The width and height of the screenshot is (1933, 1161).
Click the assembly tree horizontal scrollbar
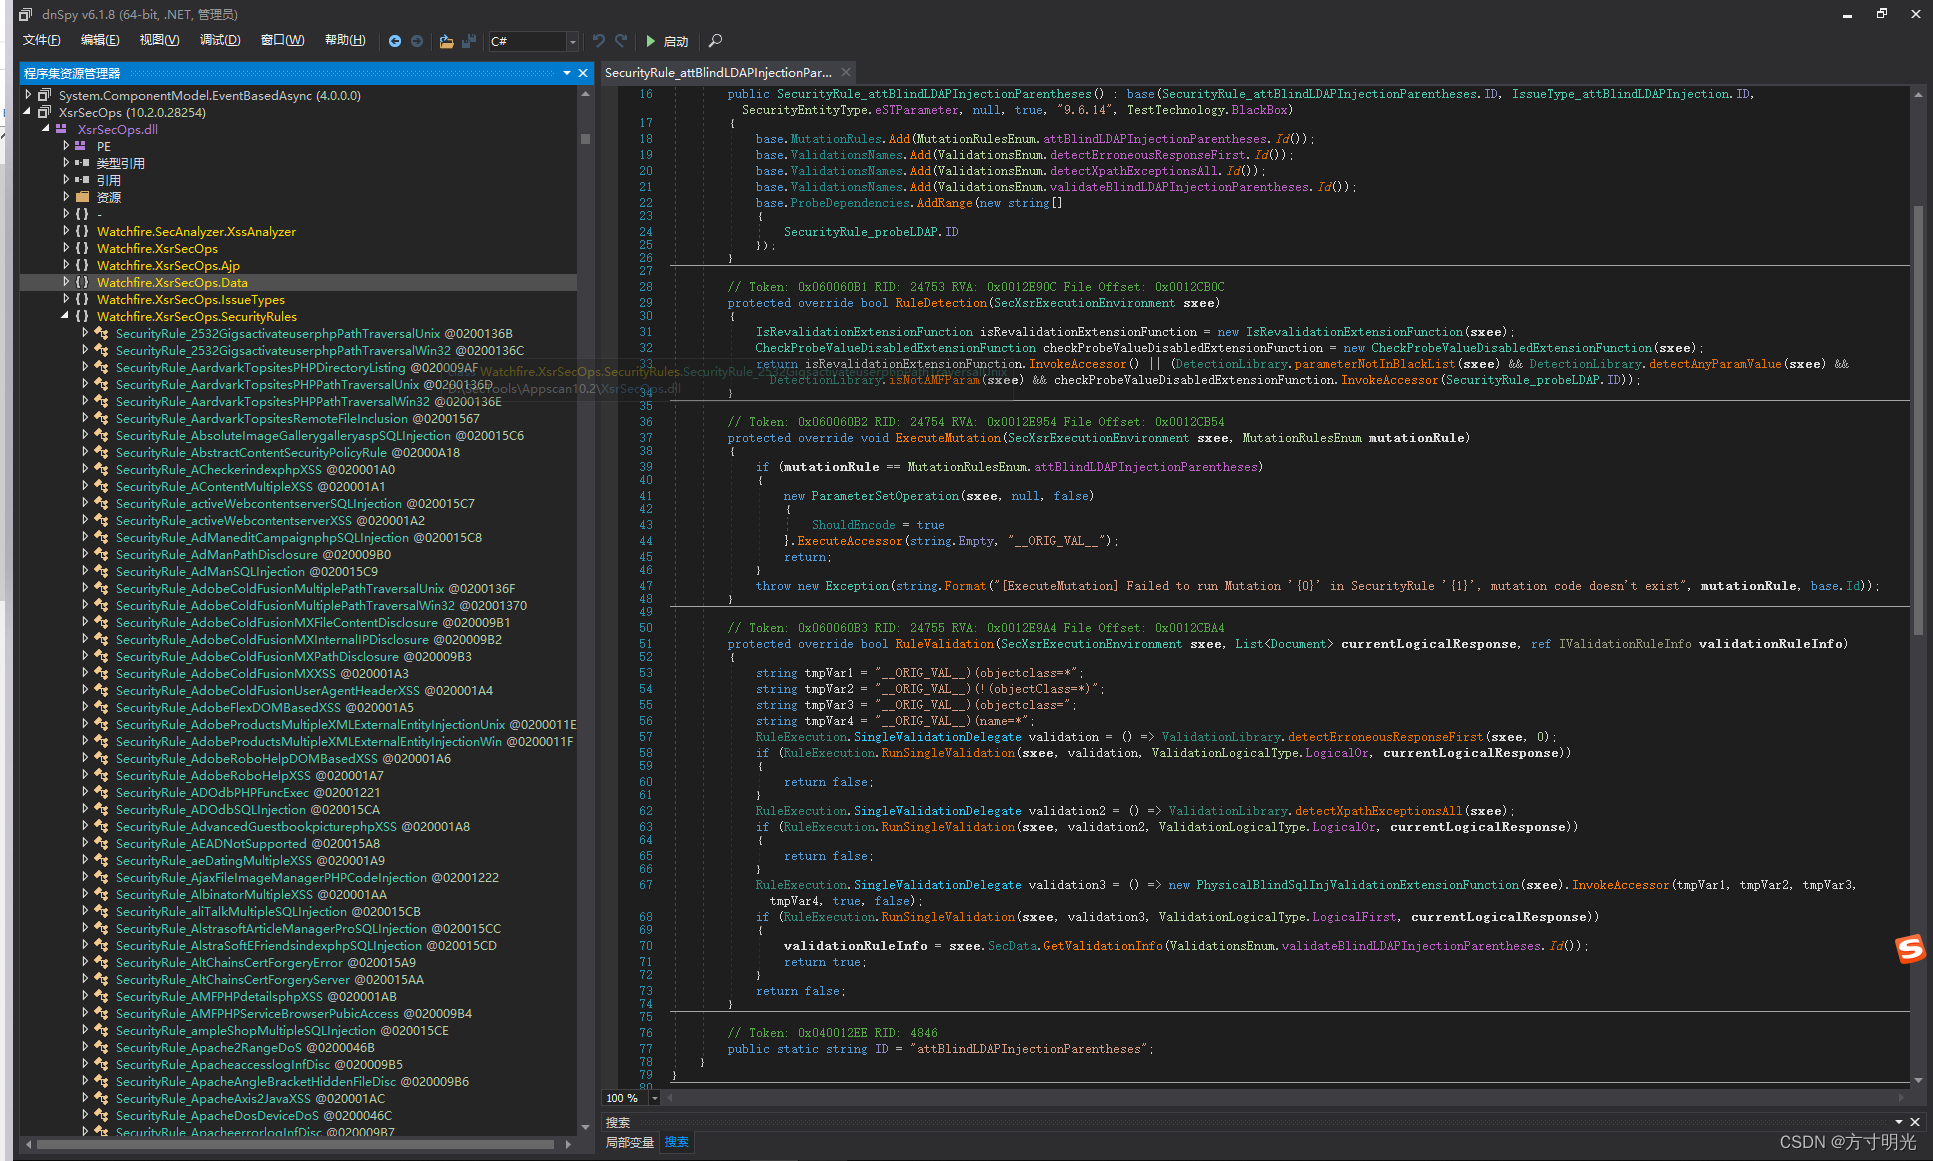[295, 1144]
